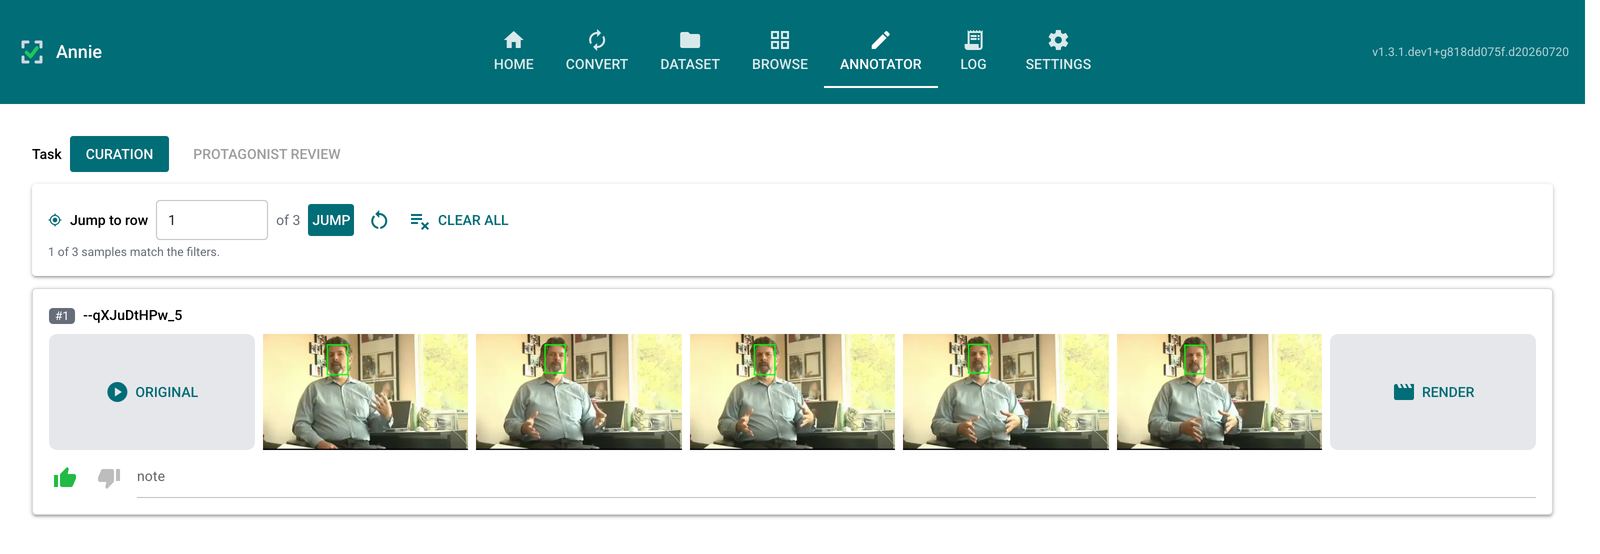The height and width of the screenshot is (554, 1600).
Task: Click the version string v1.3.1.dev1
Action: point(1470,52)
